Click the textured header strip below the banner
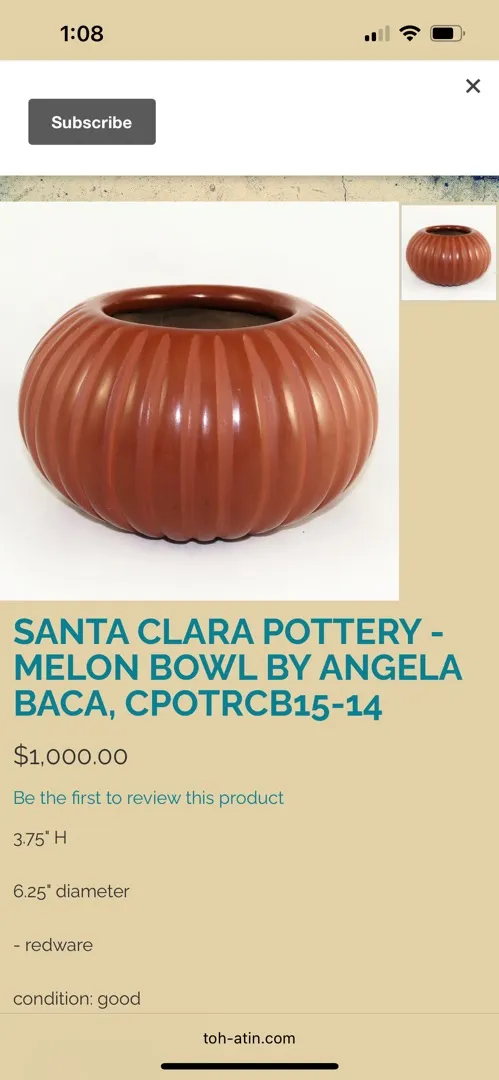The width and height of the screenshot is (499, 1080). 250,188
